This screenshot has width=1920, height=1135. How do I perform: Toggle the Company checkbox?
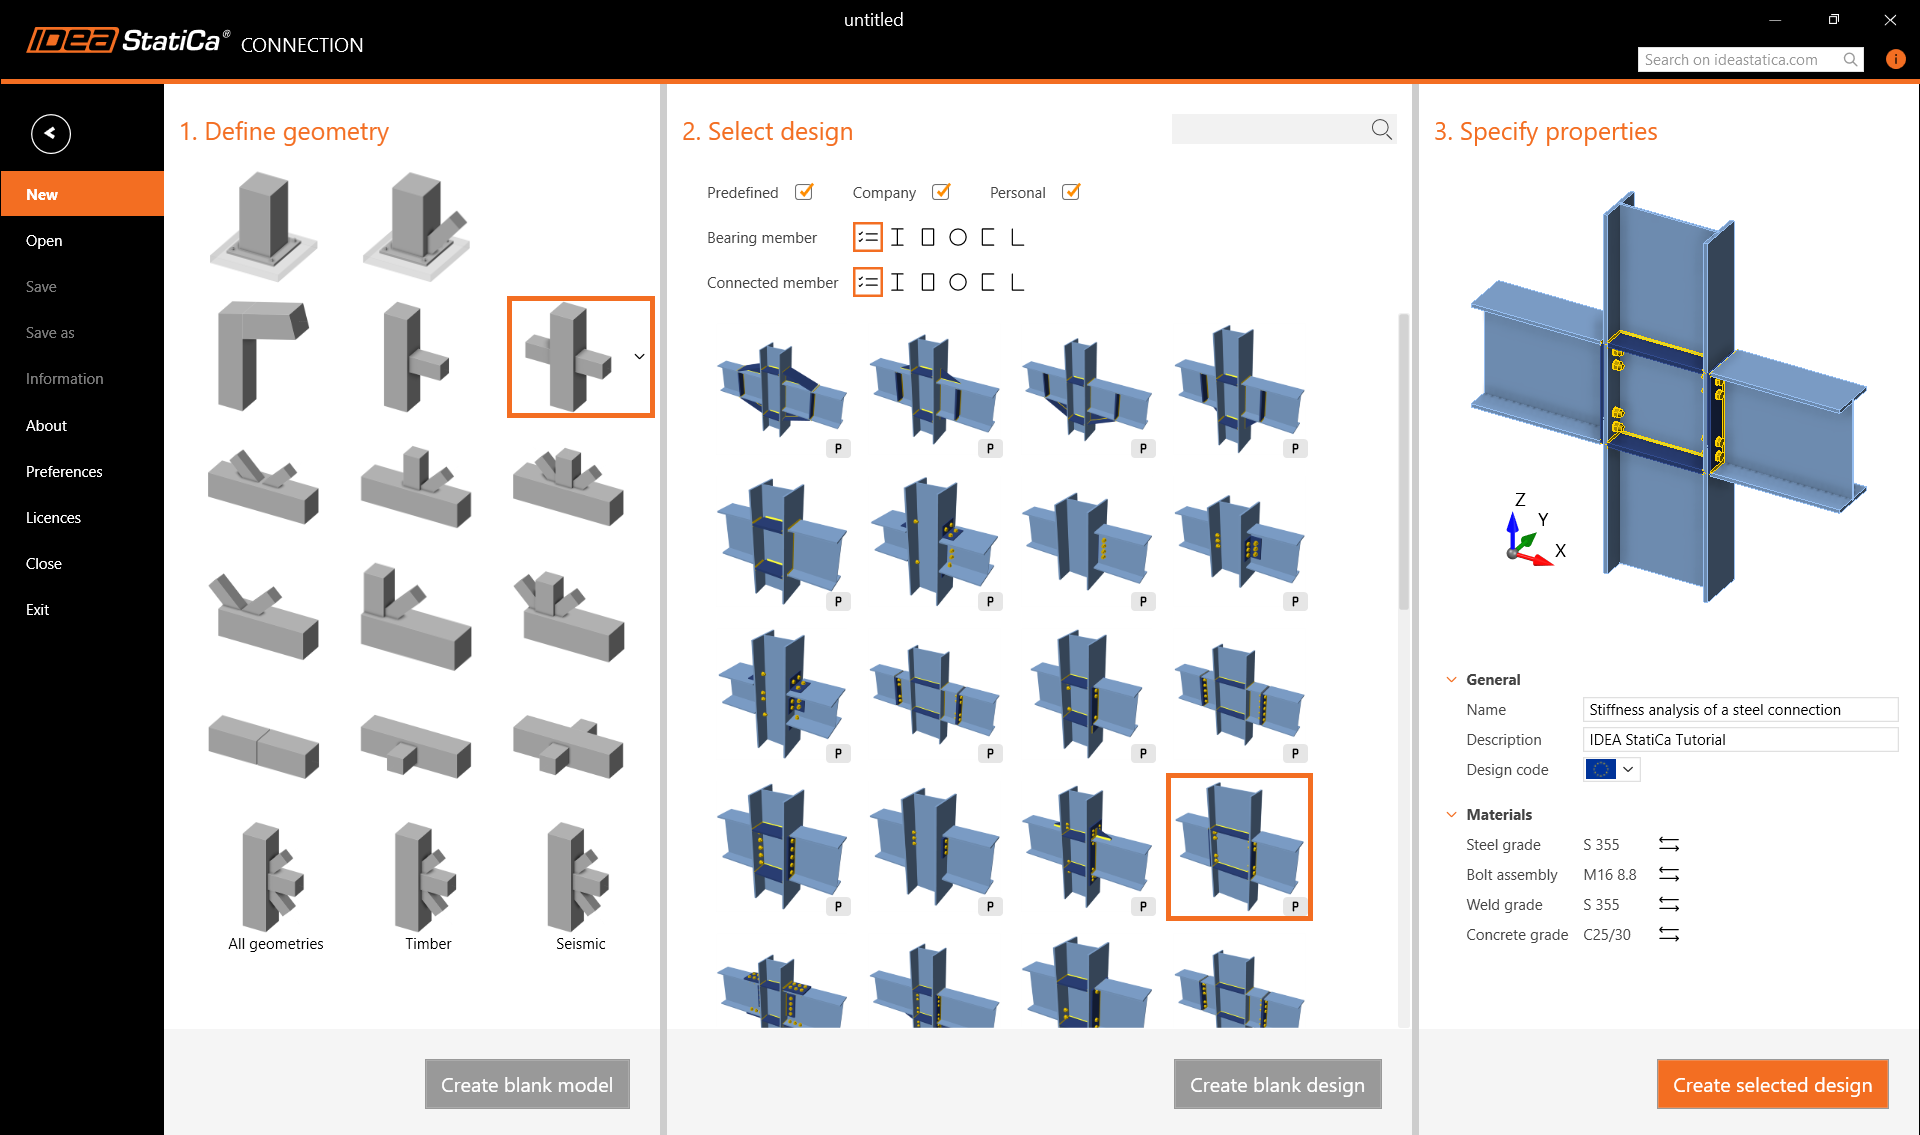941,192
